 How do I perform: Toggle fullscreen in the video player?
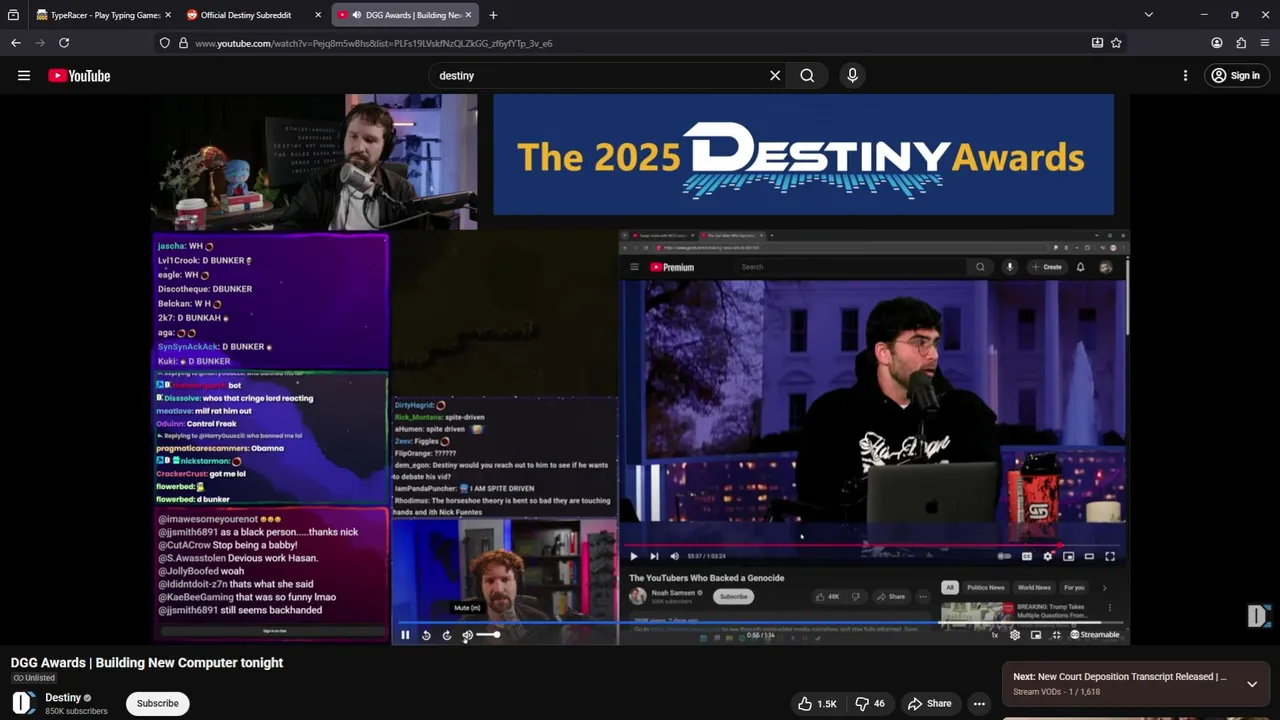pyautogui.click(x=1056, y=635)
